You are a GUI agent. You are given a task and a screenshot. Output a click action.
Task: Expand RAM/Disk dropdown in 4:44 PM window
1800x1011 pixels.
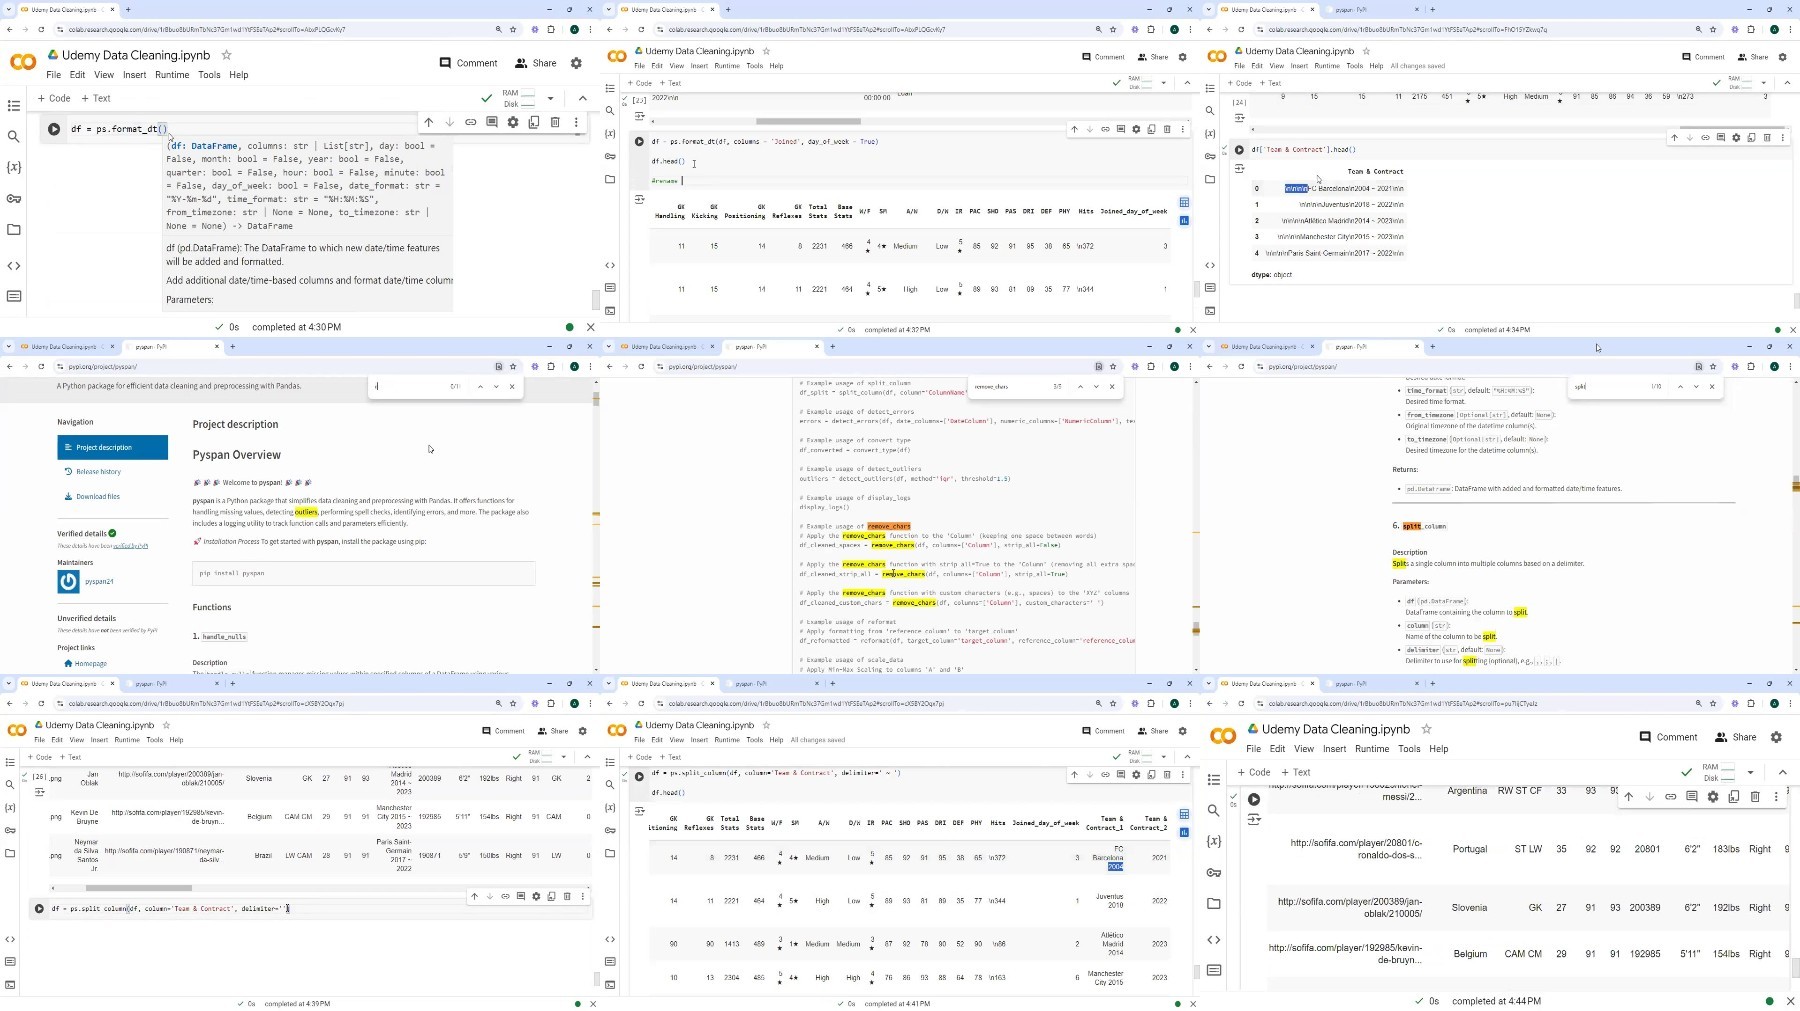(x=1750, y=772)
